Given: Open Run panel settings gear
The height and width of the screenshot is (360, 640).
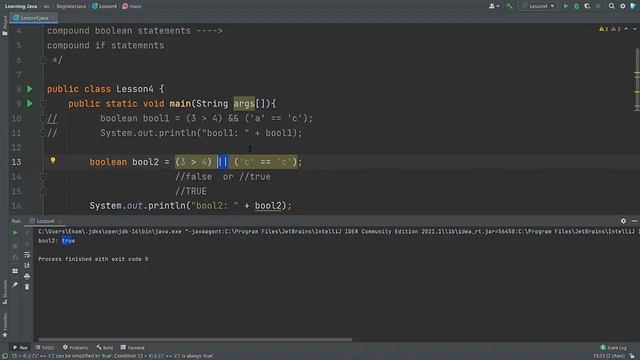Looking at the screenshot, I should [x=623, y=221].
